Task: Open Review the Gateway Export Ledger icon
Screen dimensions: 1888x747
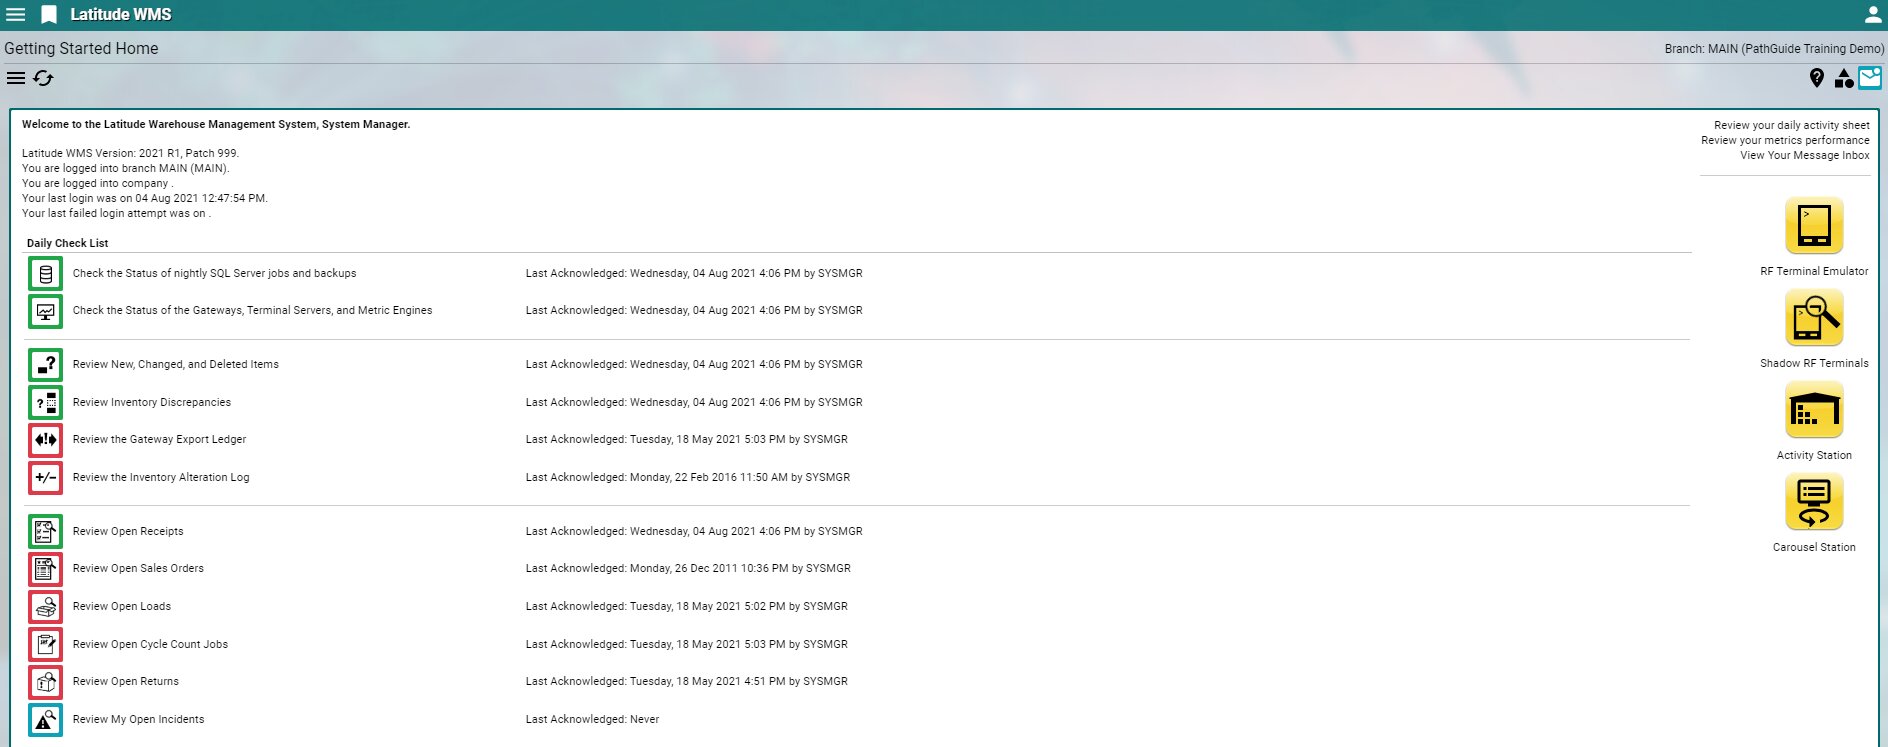Action: tap(46, 440)
